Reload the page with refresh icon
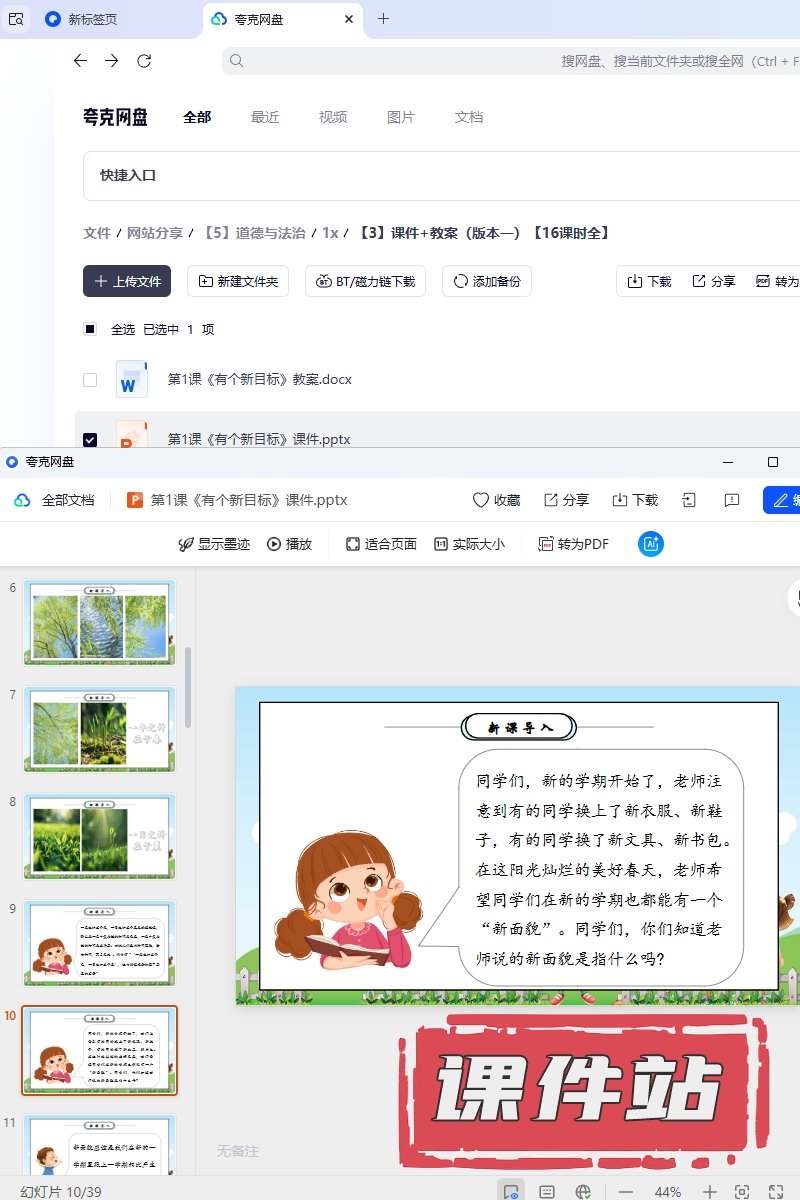 [x=144, y=61]
